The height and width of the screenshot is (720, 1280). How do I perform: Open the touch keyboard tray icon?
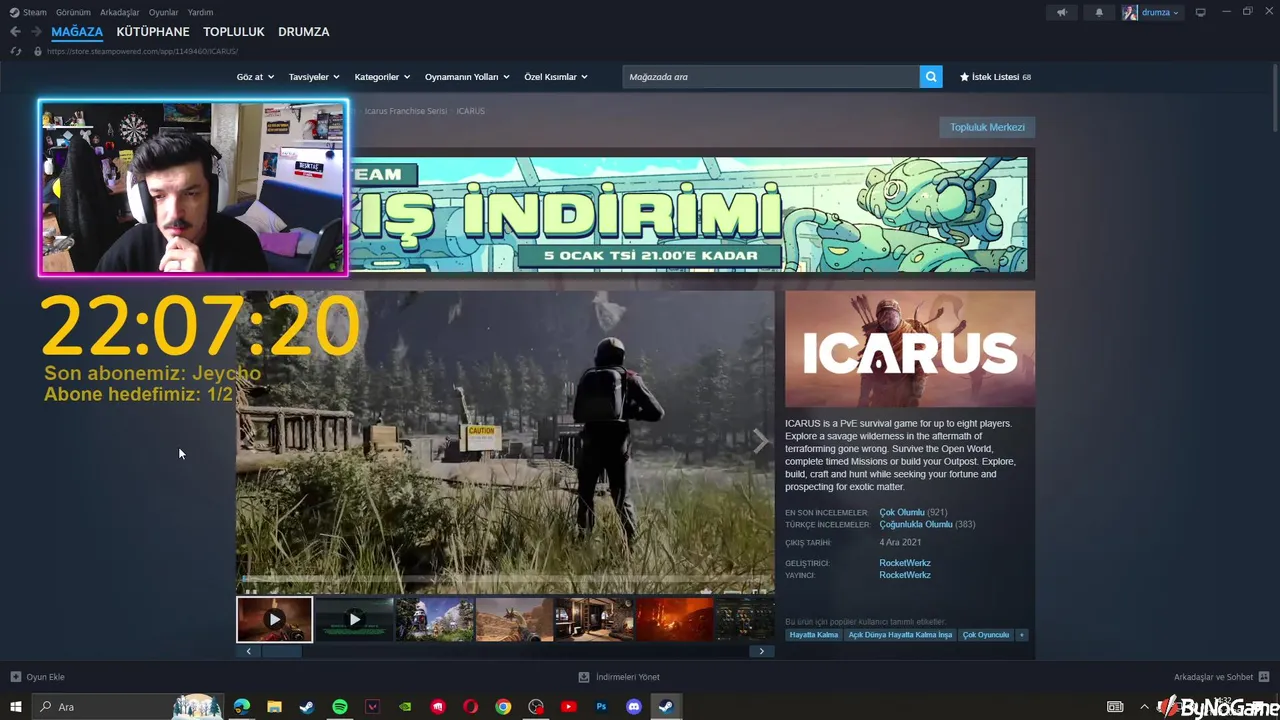point(1115,707)
